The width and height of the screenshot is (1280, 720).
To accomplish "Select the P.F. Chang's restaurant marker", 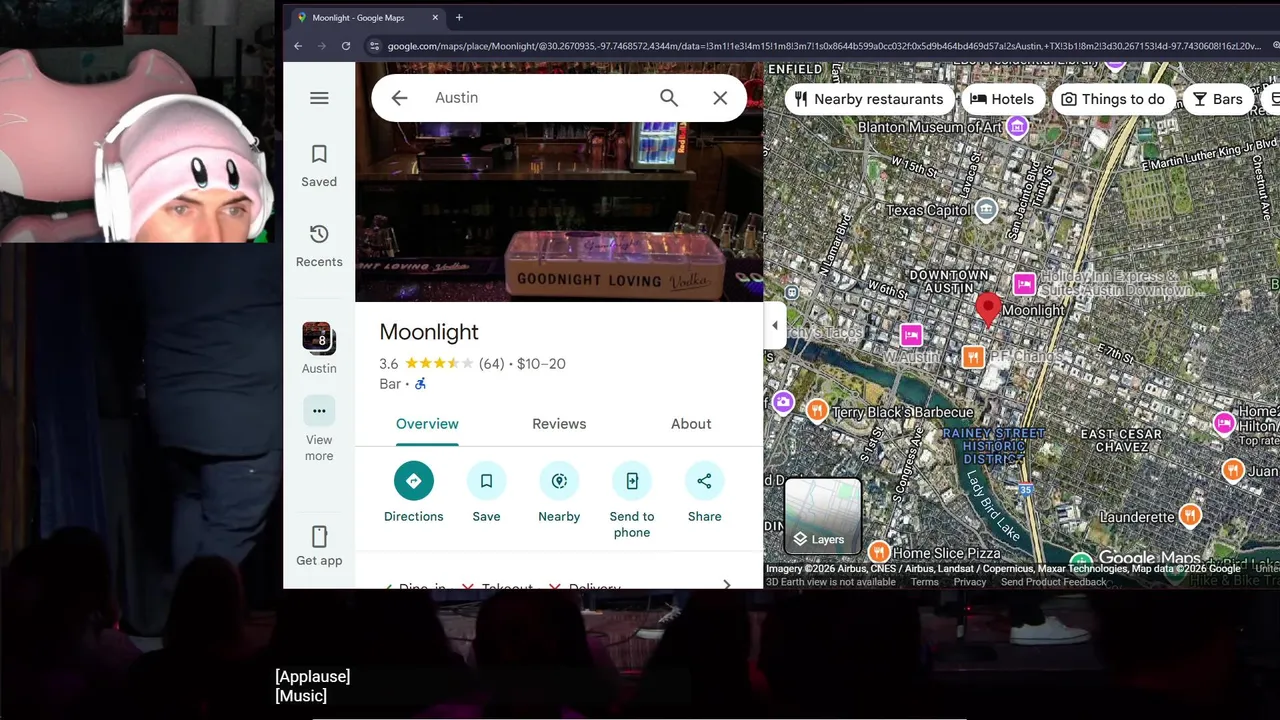I will pyautogui.click(x=973, y=357).
